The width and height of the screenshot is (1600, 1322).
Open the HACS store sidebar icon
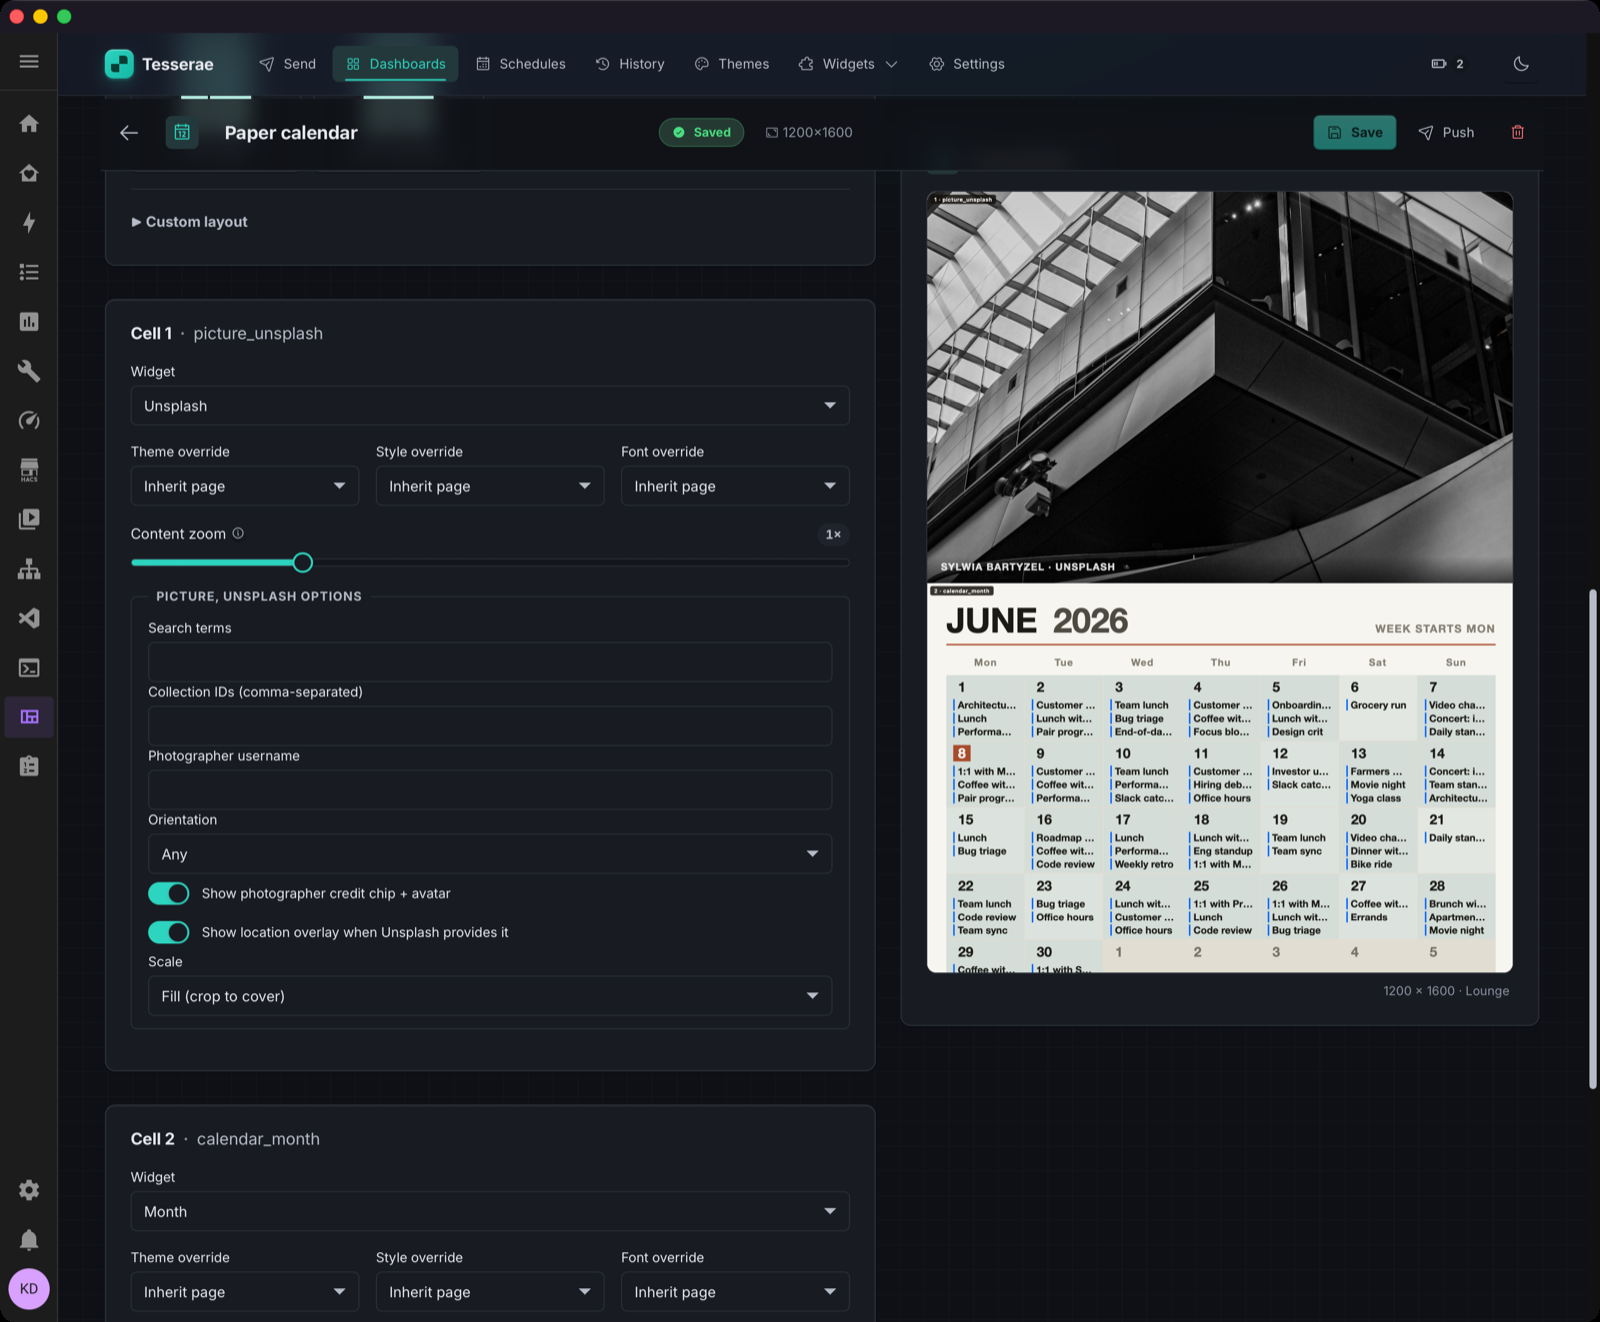(x=29, y=470)
